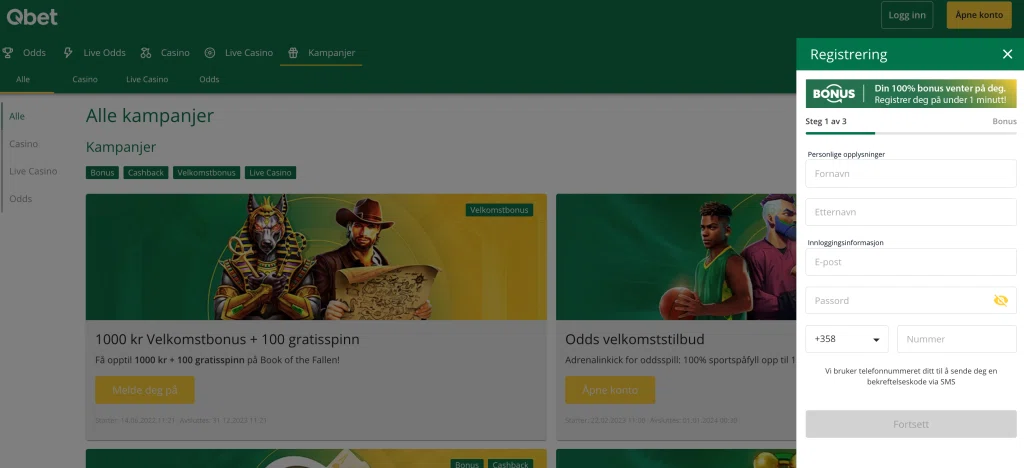Click the chip icon beside Live Casino
This screenshot has height=468, width=1024.
(x=210, y=53)
